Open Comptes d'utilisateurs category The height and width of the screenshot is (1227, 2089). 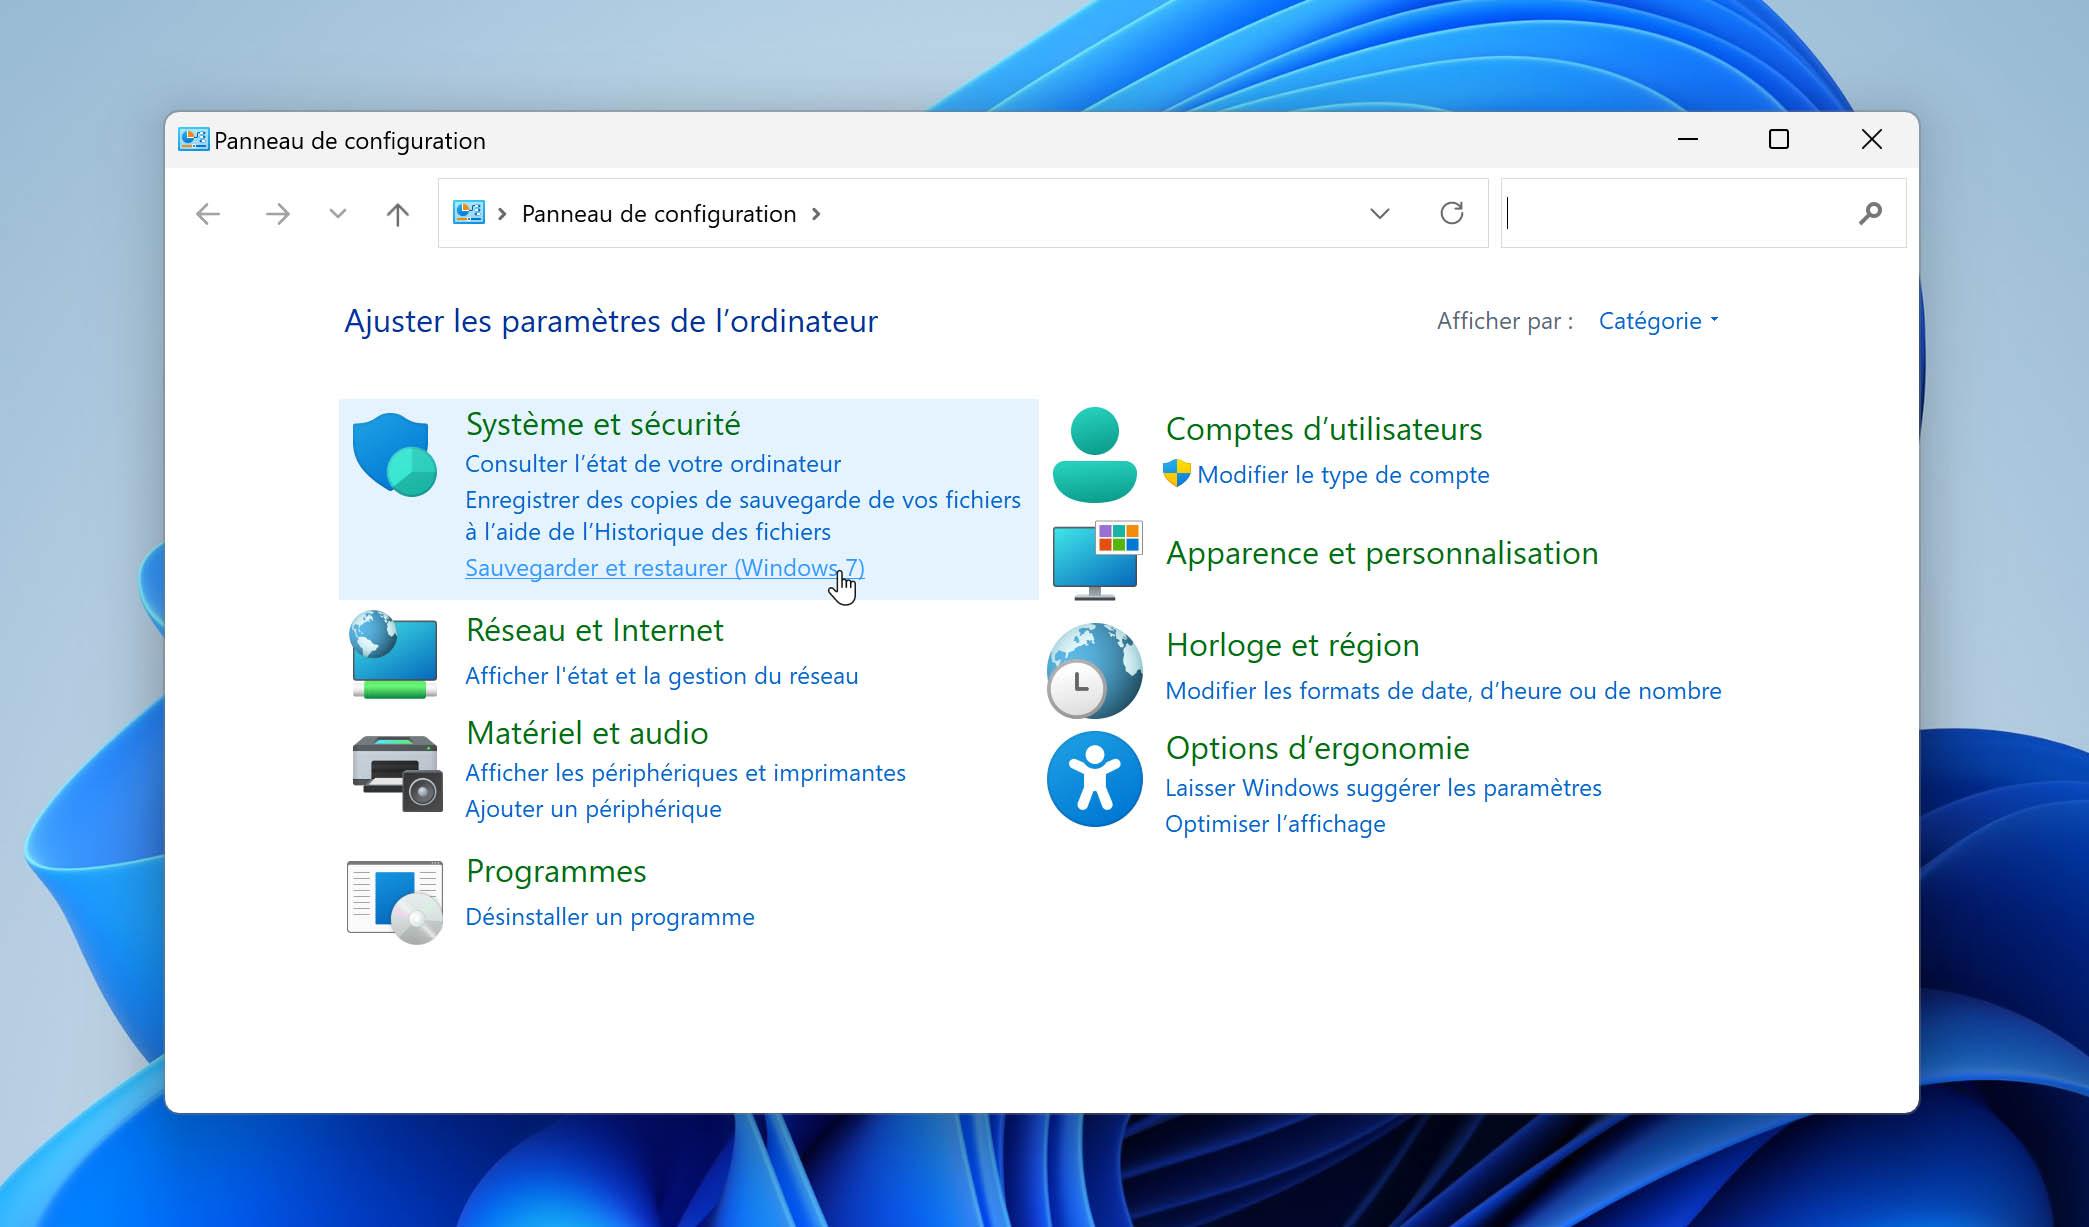1324,429
